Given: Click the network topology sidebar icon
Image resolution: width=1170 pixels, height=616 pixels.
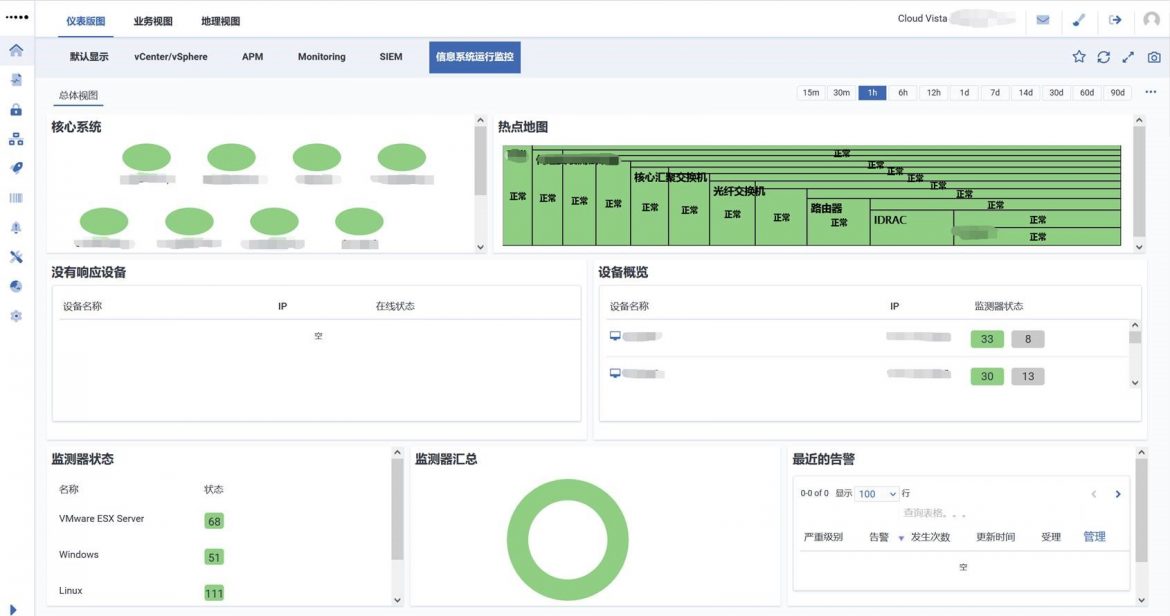Looking at the screenshot, I should 15,138.
